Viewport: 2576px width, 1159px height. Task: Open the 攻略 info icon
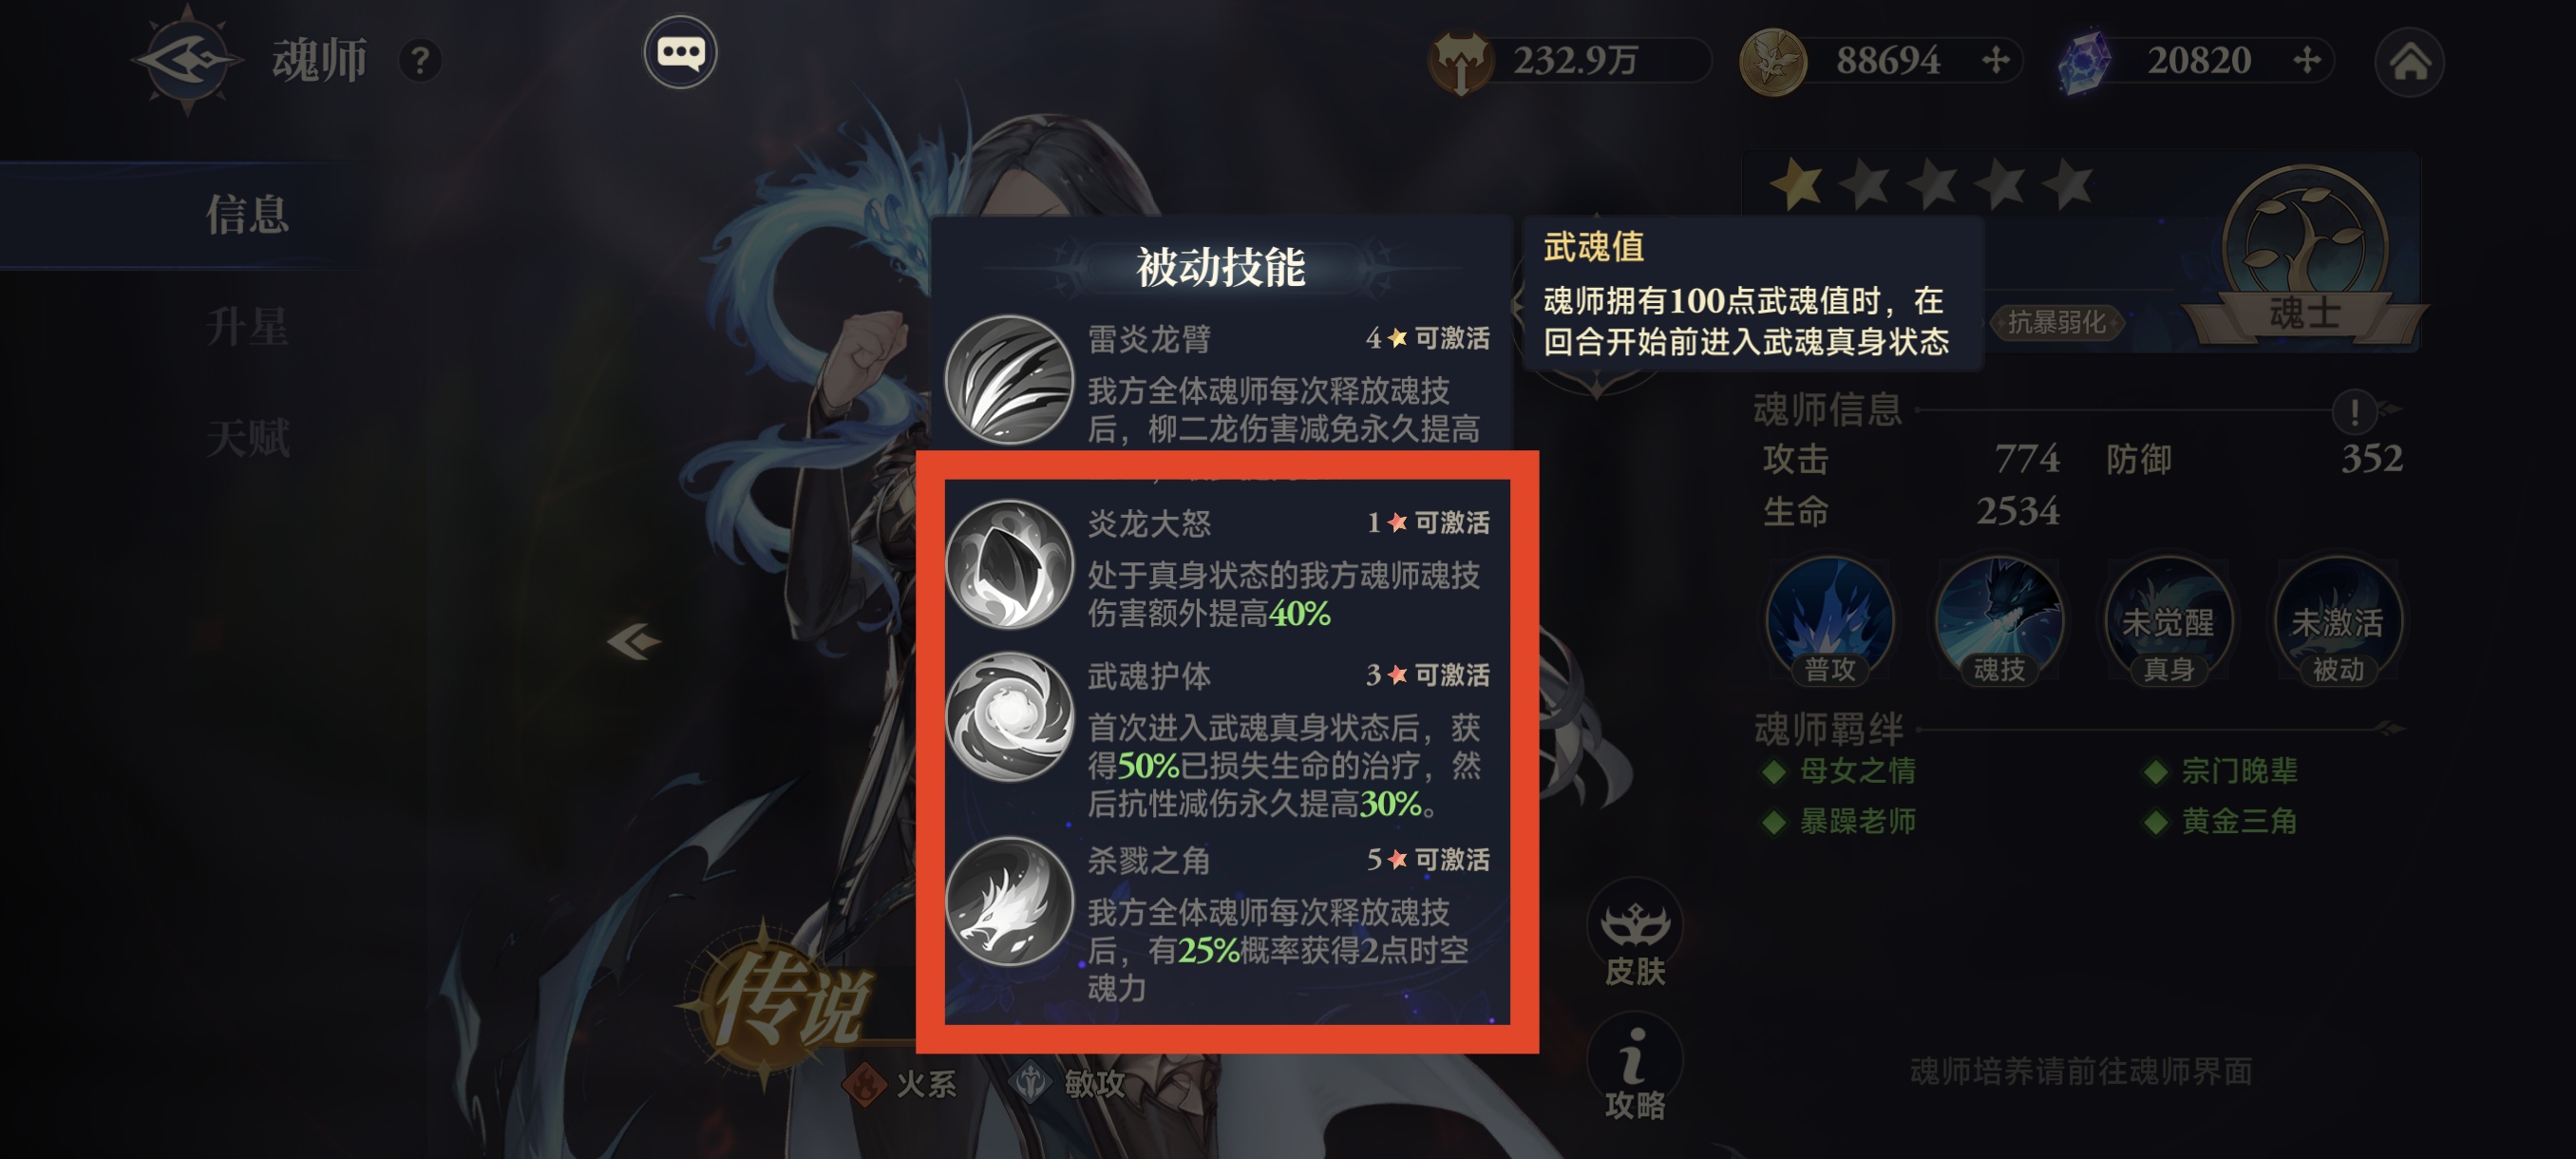pyautogui.click(x=1634, y=1070)
